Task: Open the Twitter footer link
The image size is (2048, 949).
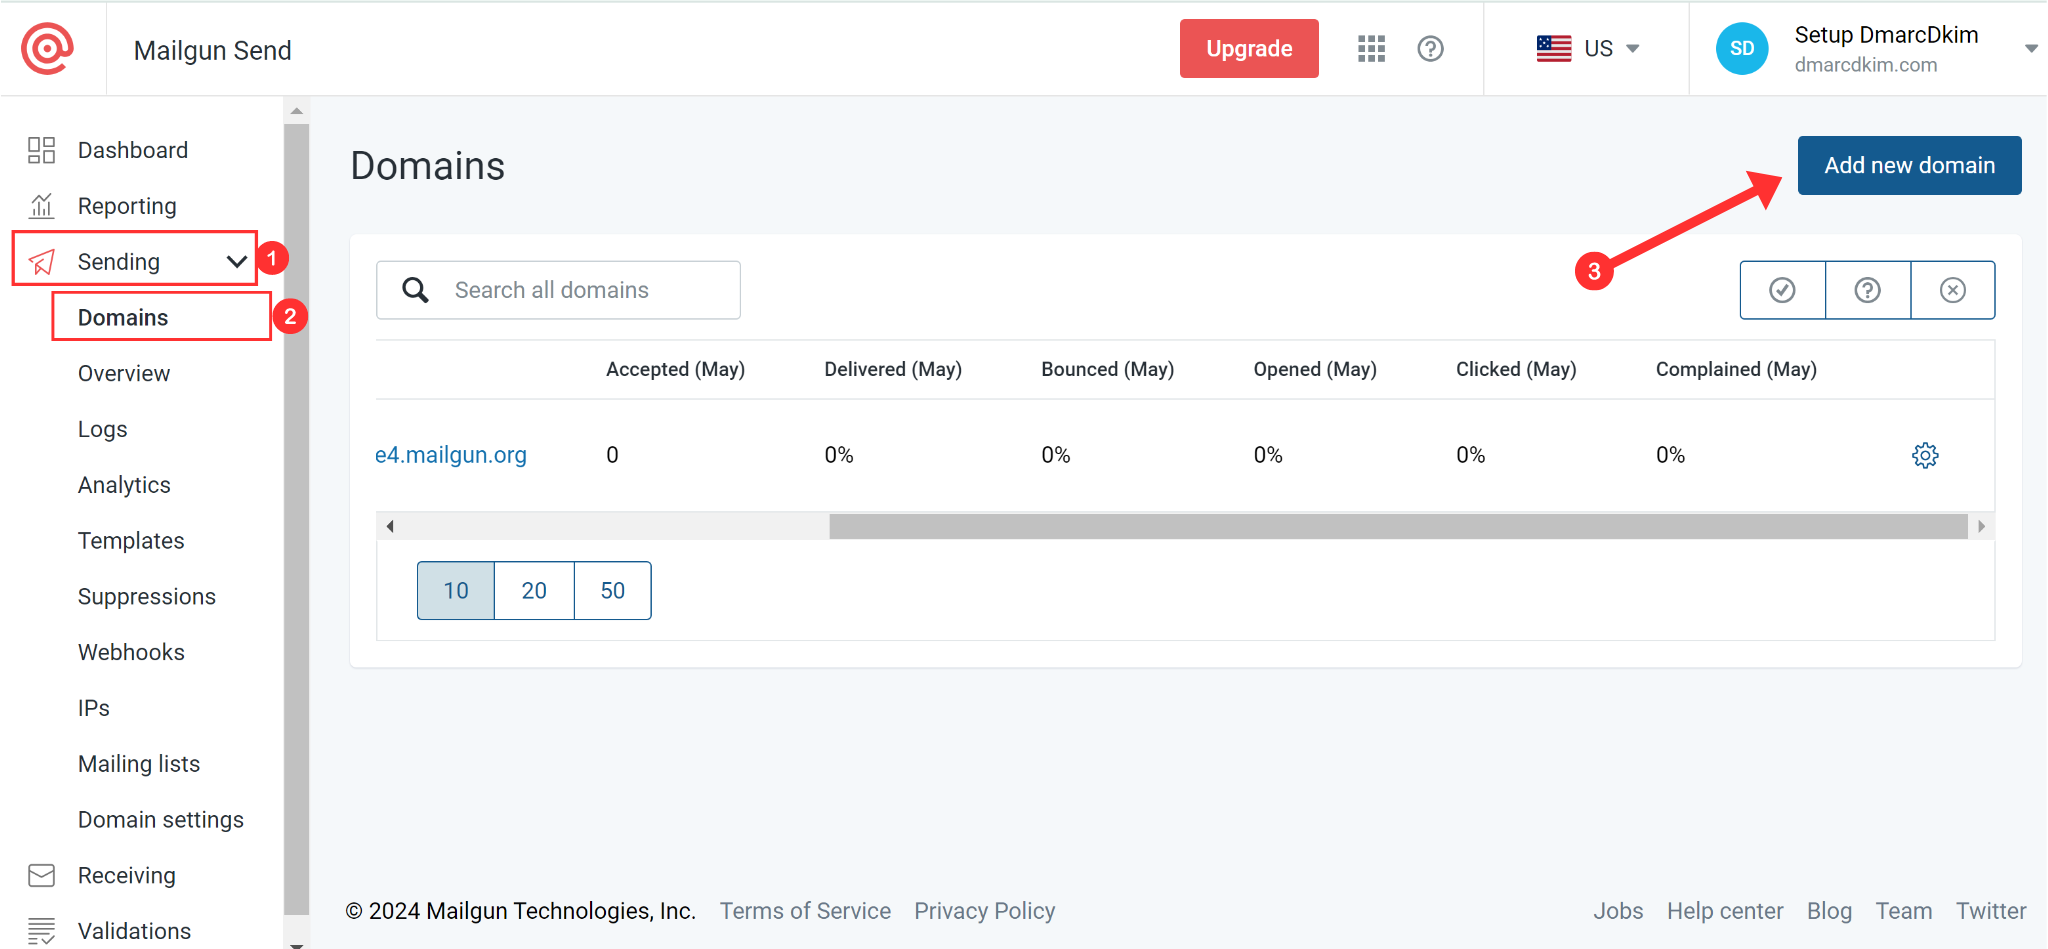Action: point(1991,911)
